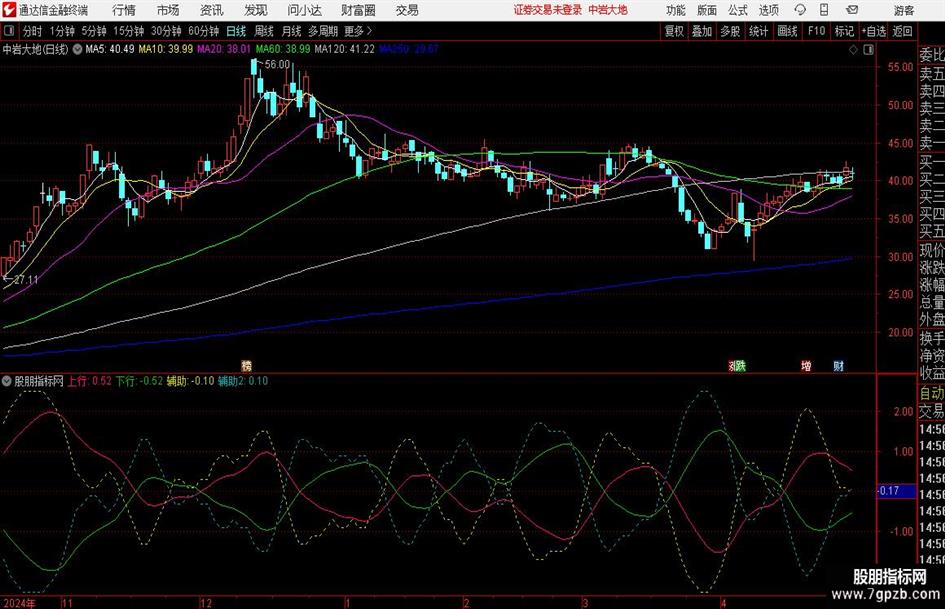Open the 发现 menu
This screenshot has width=945, height=609.
(256, 10)
